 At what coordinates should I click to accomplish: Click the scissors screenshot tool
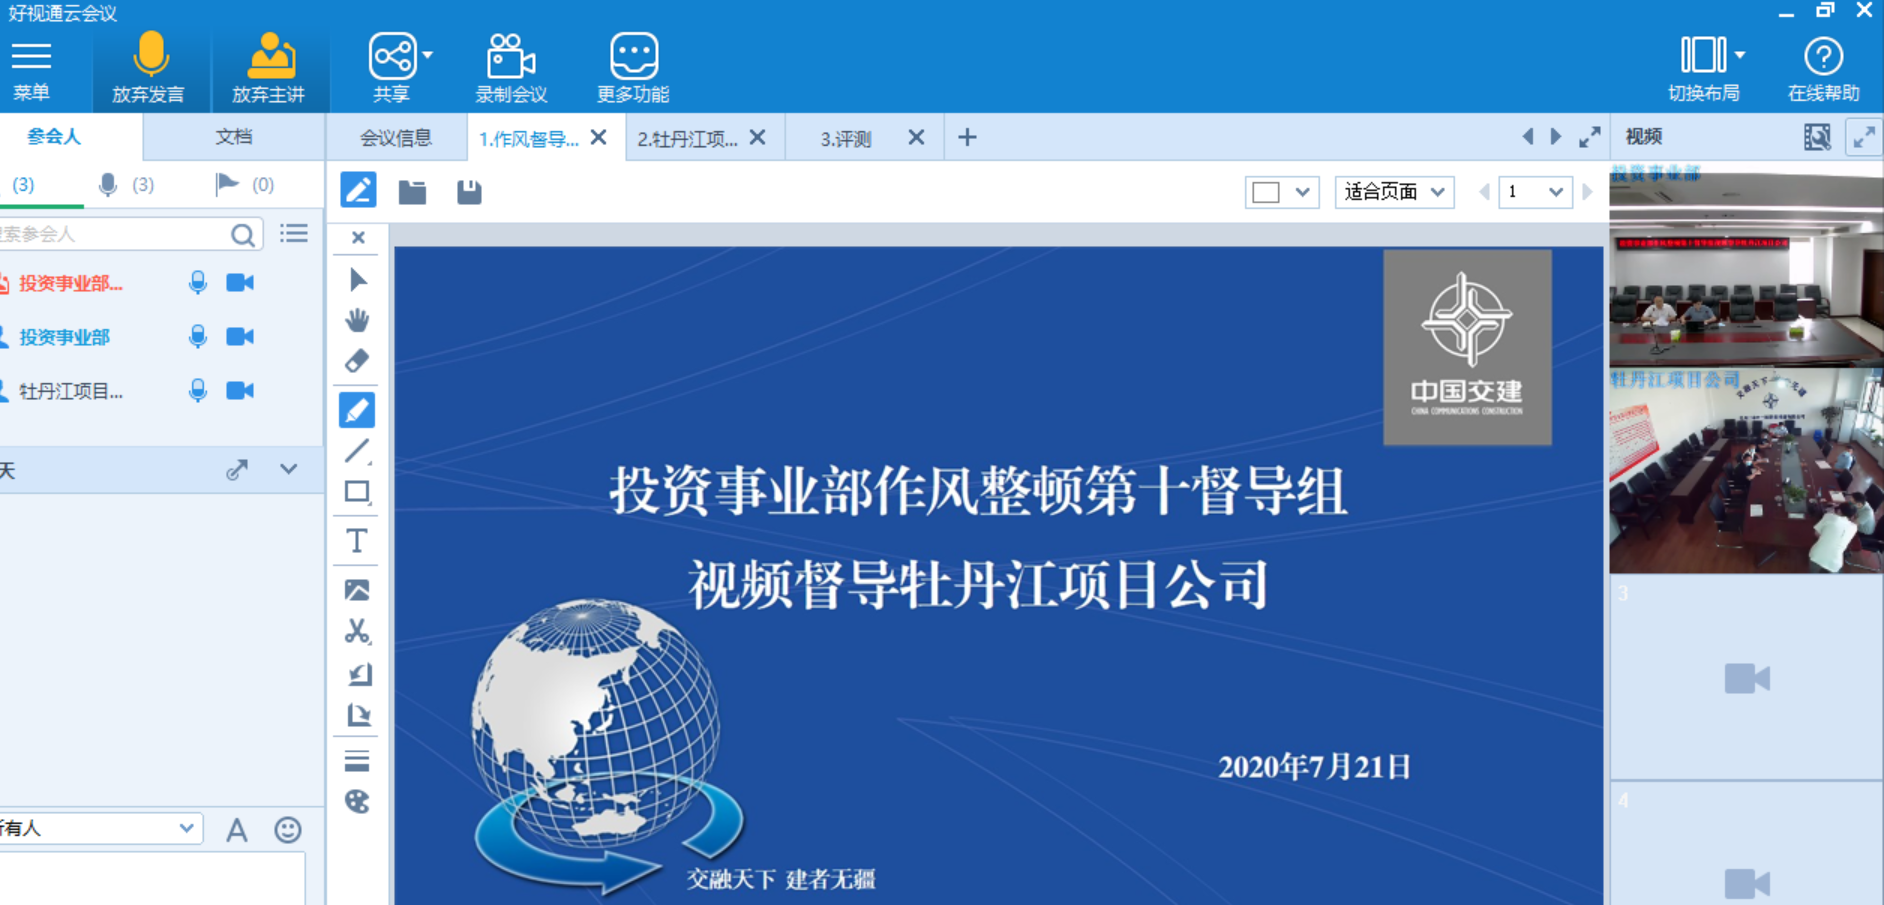coord(357,632)
